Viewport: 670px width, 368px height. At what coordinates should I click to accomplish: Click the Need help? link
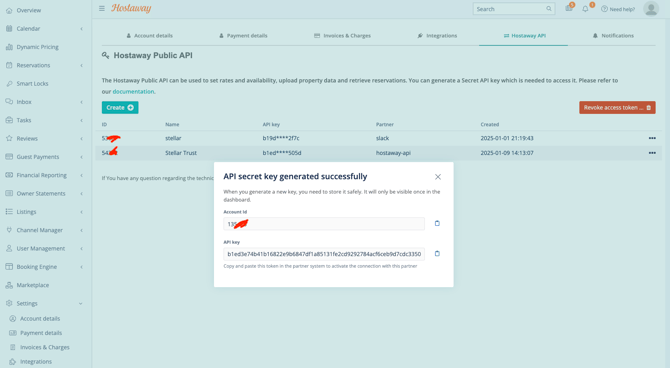tap(618, 9)
